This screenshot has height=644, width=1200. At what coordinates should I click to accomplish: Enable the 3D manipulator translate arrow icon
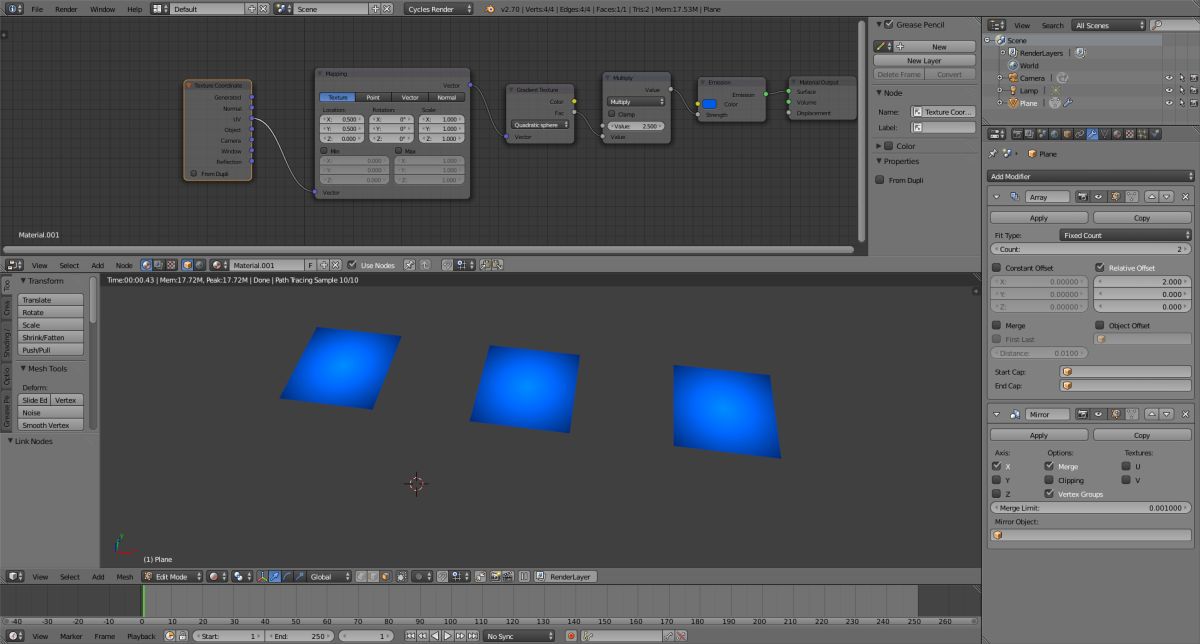coord(275,577)
